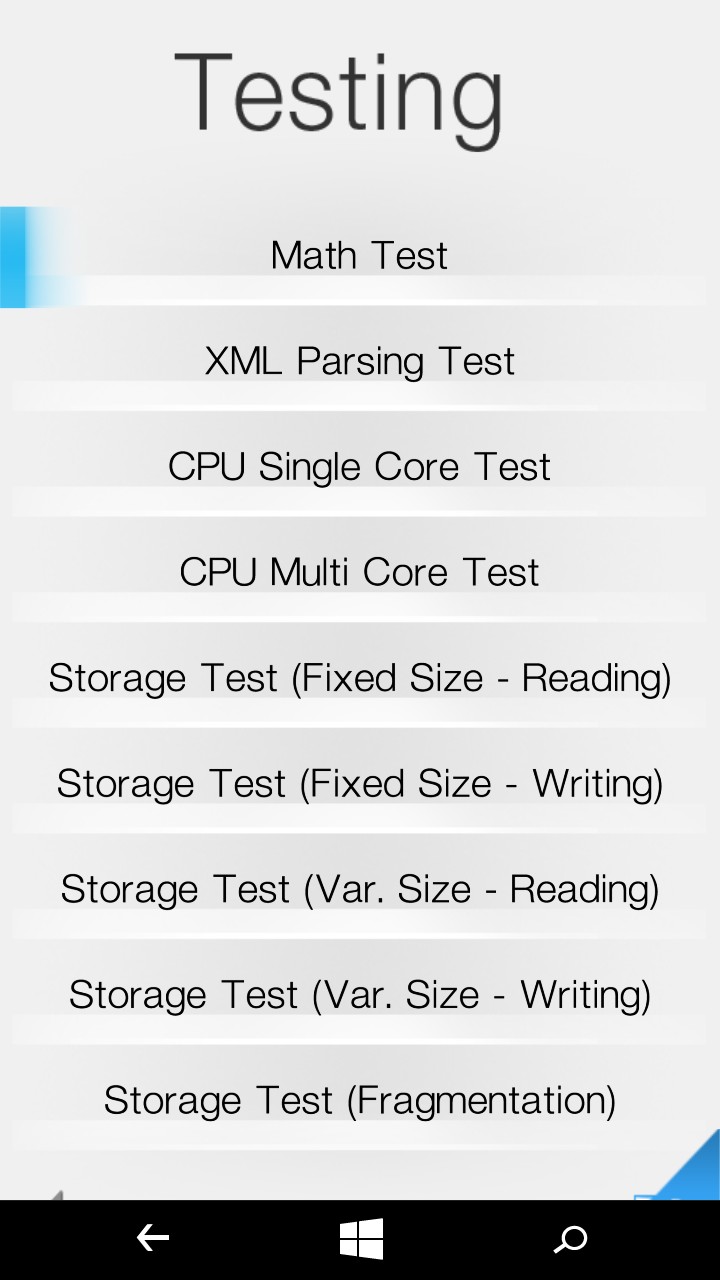720x1280 pixels.
Task: Click the small gray arrow at bottom left
Action: (56, 1194)
